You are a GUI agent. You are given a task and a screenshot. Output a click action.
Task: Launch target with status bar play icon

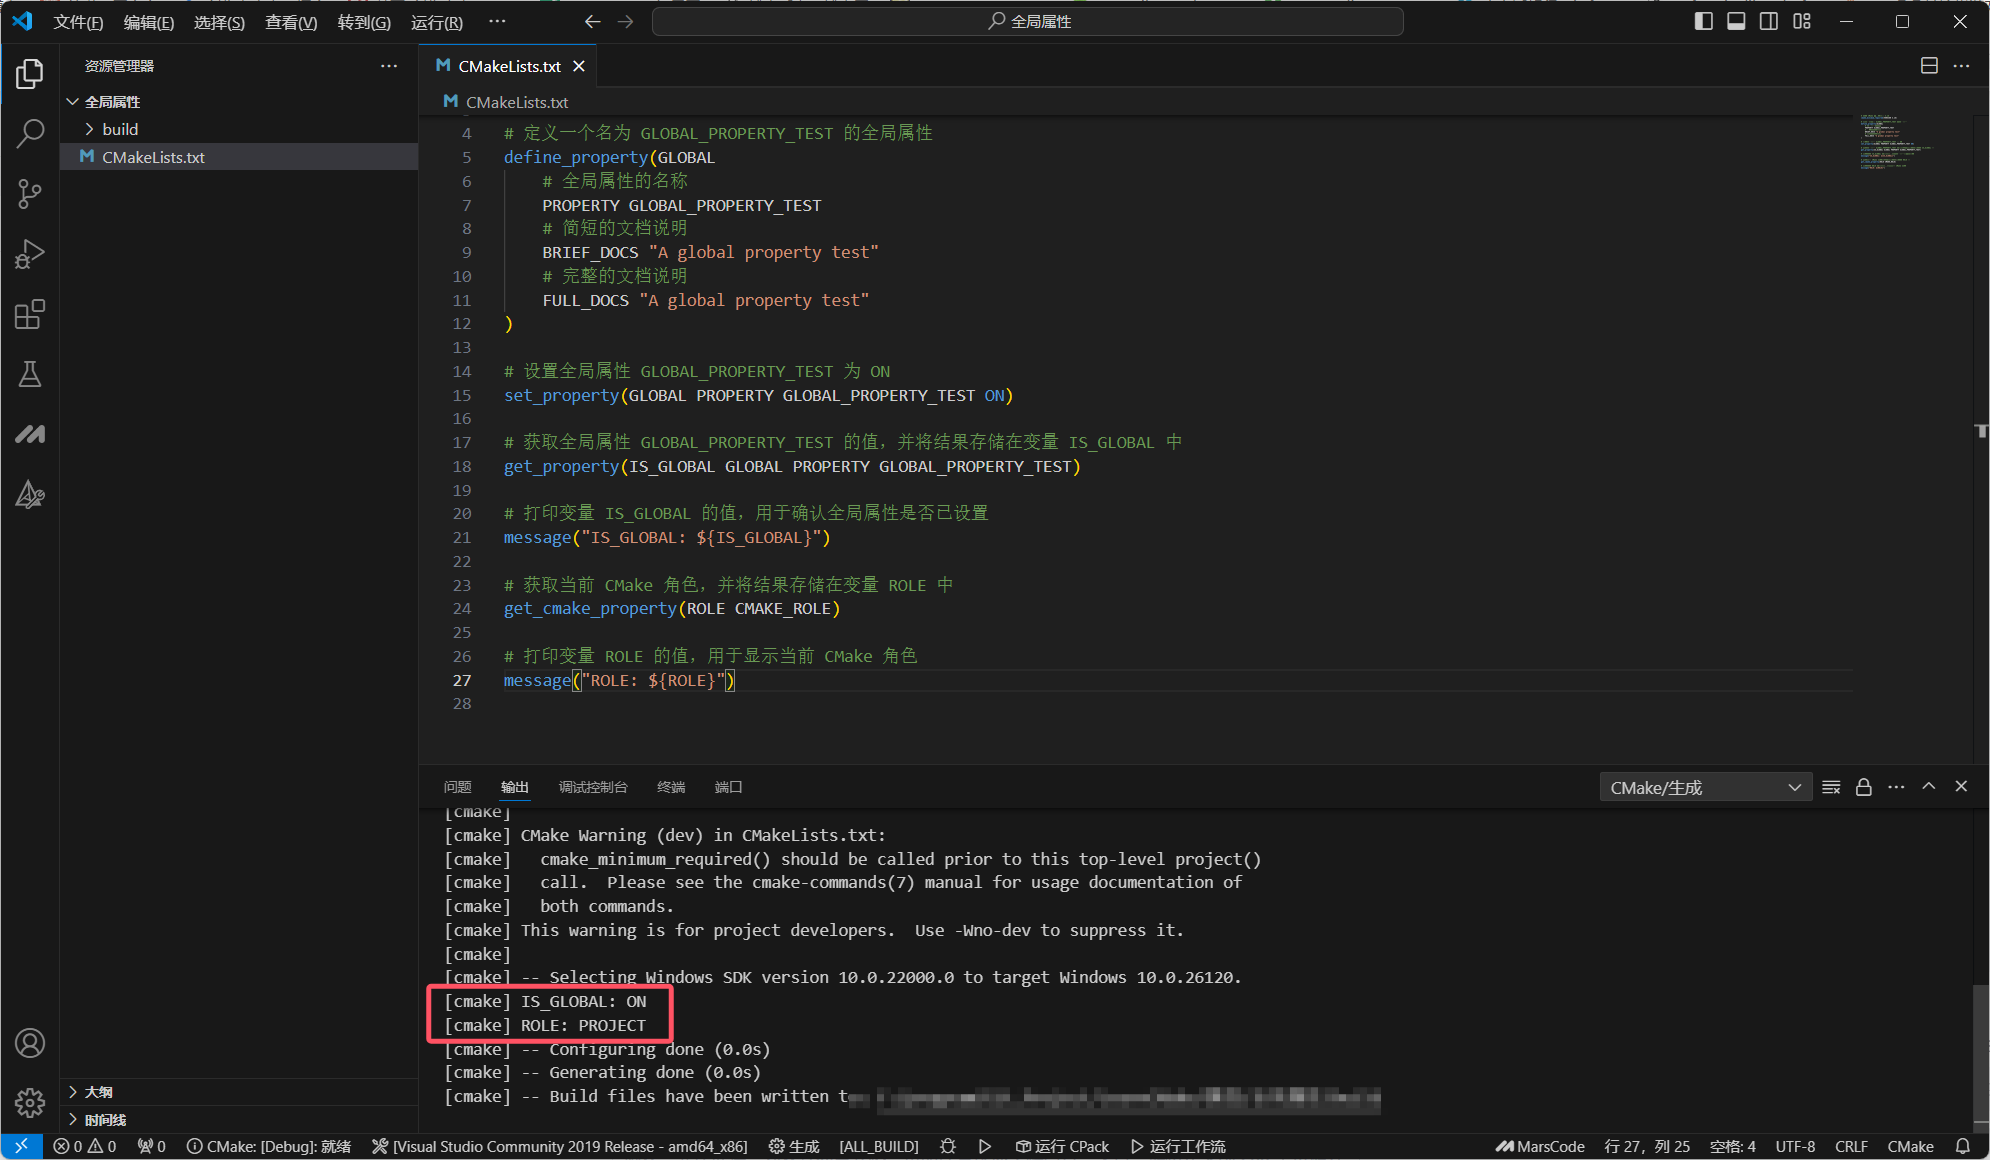984,1146
